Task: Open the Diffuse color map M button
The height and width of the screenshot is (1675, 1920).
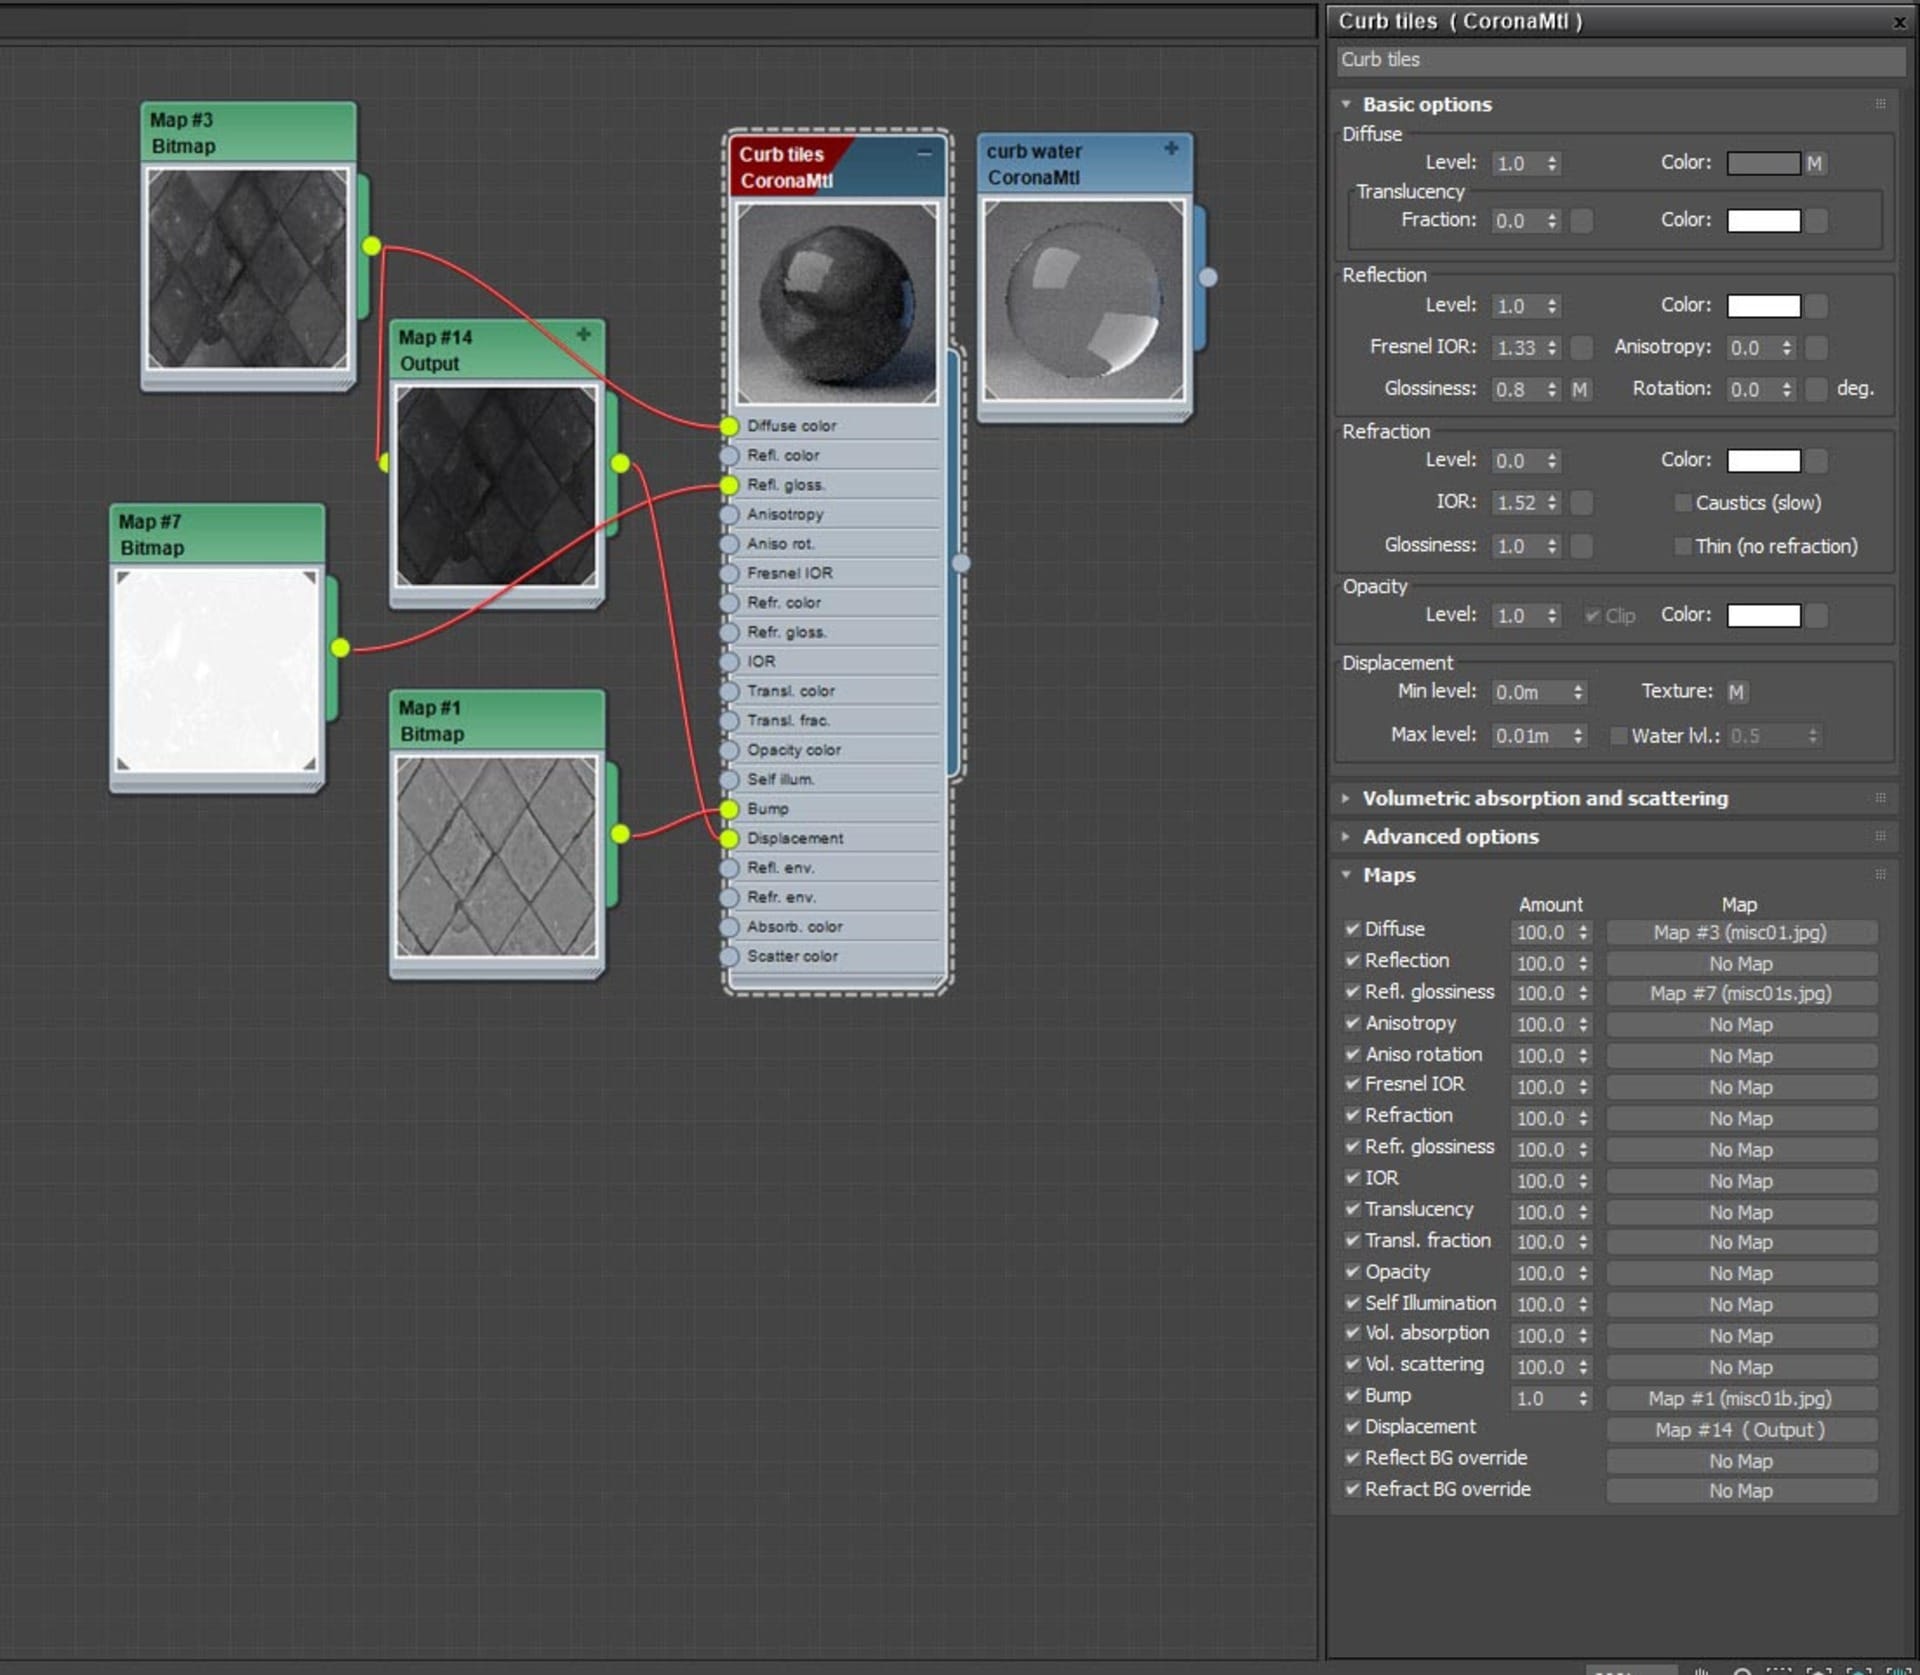Action: 1814,163
